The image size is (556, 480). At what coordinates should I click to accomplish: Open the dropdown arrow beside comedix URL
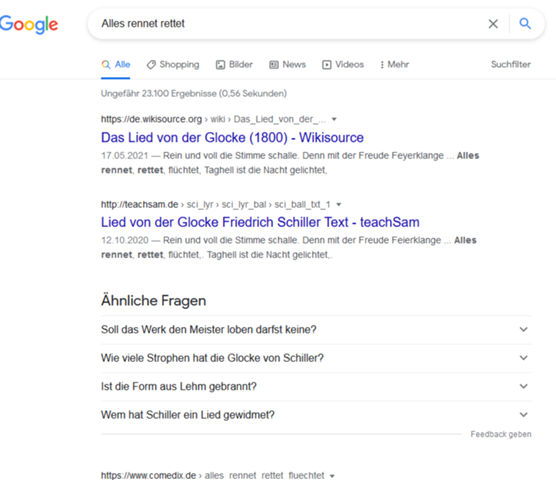click(x=332, y=476)
